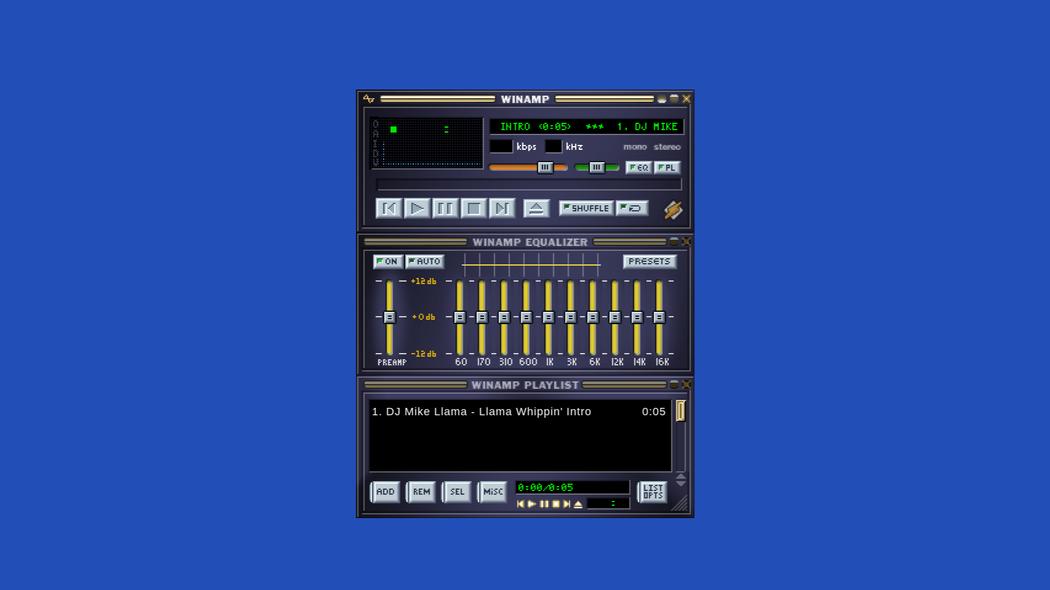Image resolution: width=1050 pixels, height=590 pixels.
Task: Click the 170 Hz band slider
Action: 481,317
